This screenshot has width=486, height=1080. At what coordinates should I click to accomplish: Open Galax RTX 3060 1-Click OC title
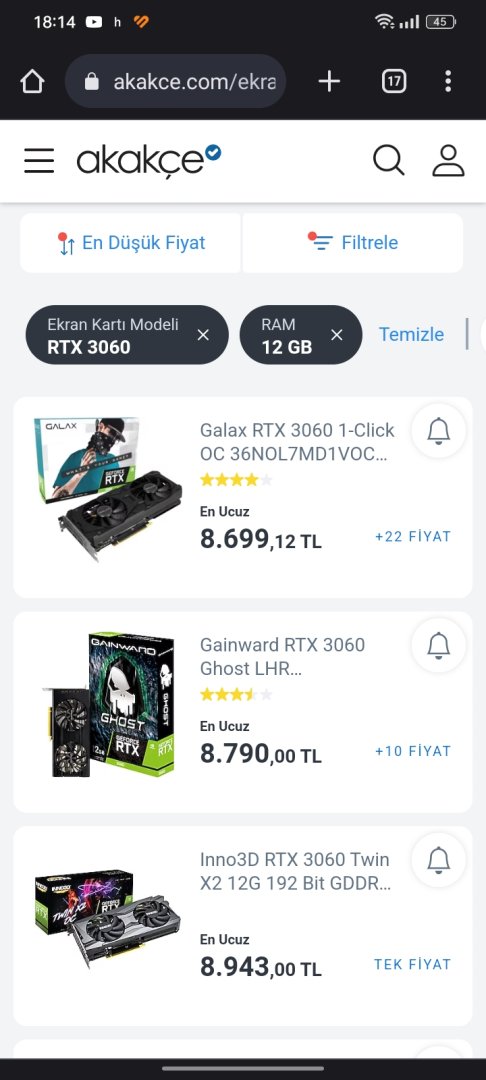(x=297, y=442)
